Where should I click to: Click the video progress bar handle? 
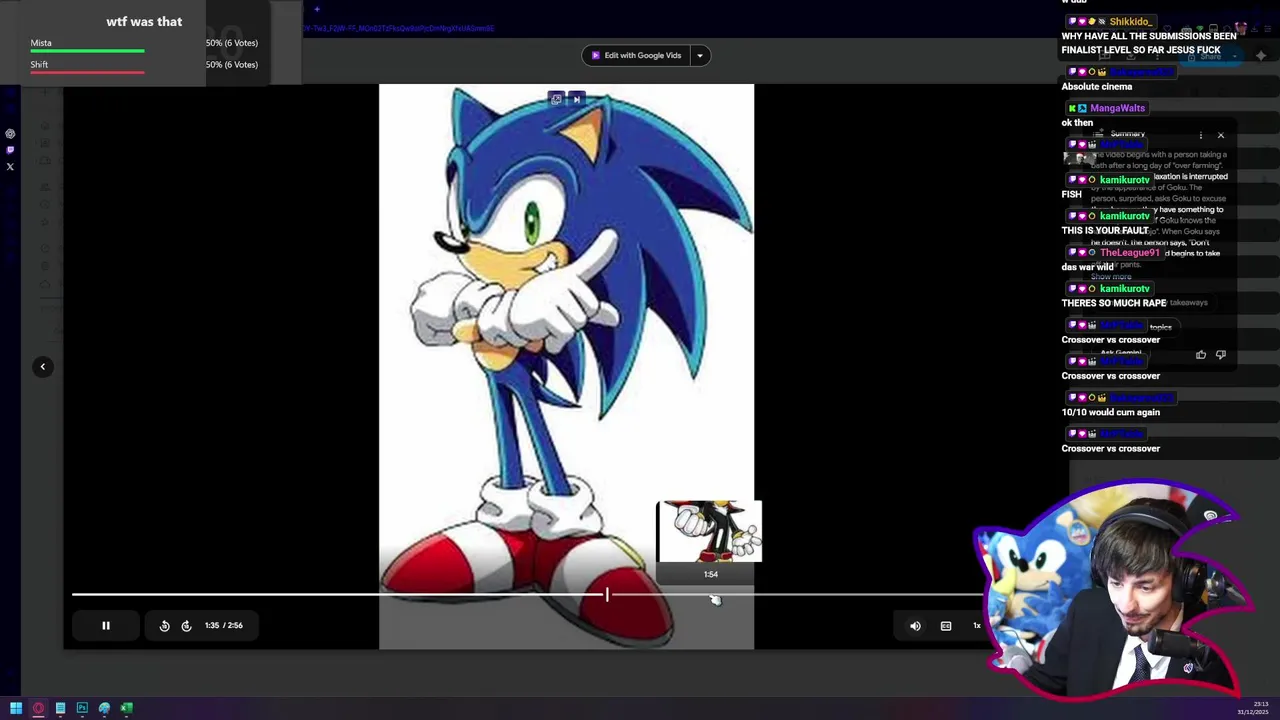tap(607, 595)
